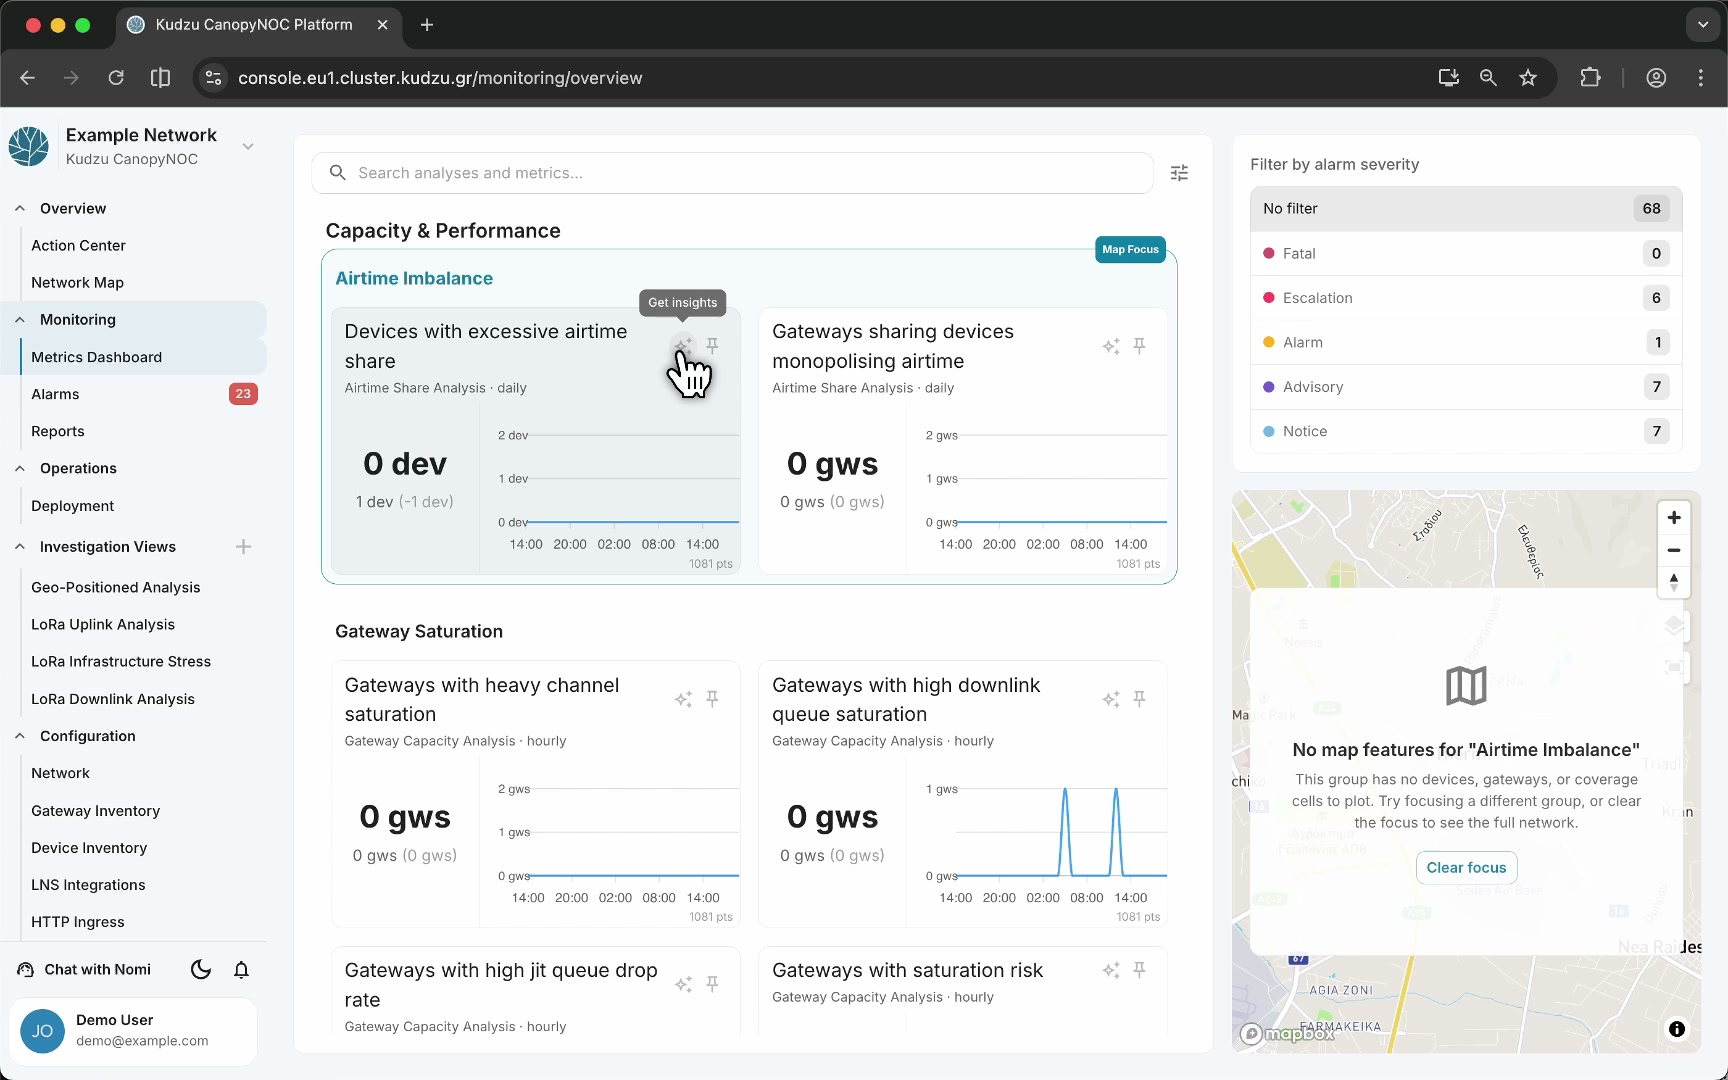Collapse the Overview section

pyautogui.click(x=20, y=209)
